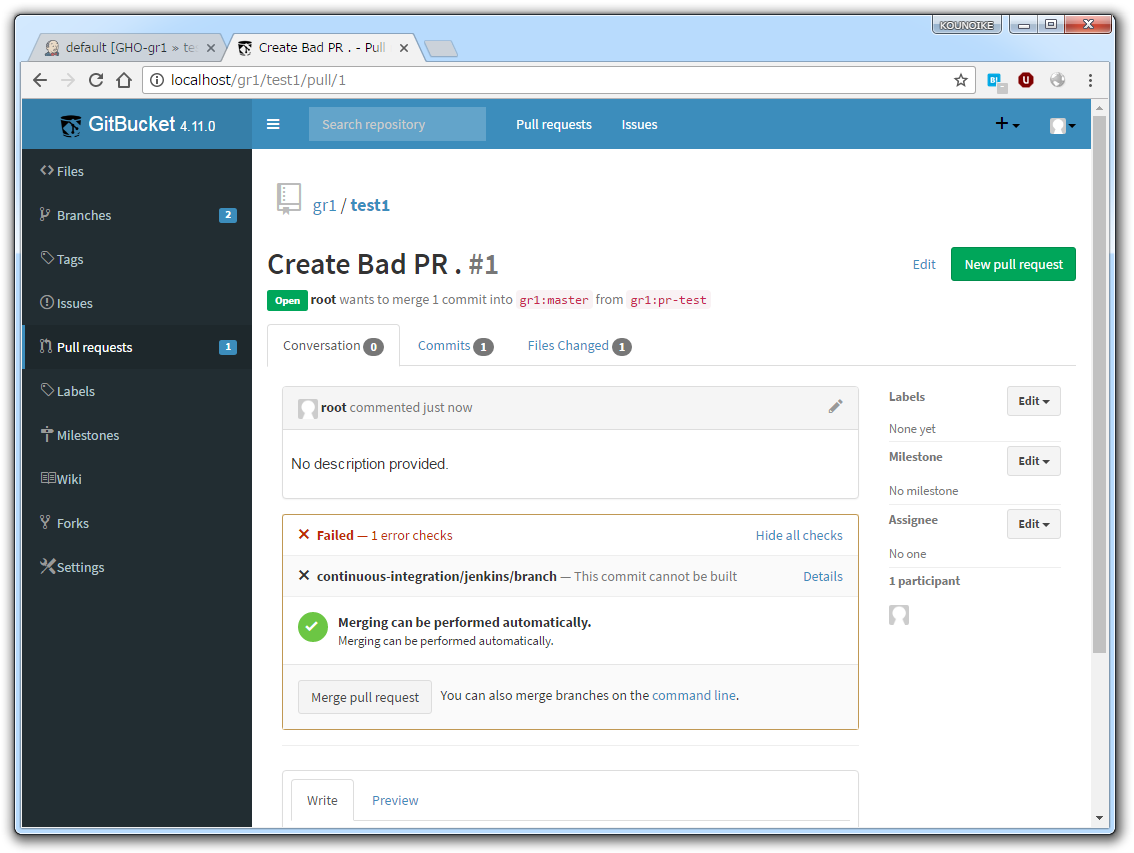Open the Files section via sidebar icon
The width and height of the screenshot is (1134, 853).
48,171
